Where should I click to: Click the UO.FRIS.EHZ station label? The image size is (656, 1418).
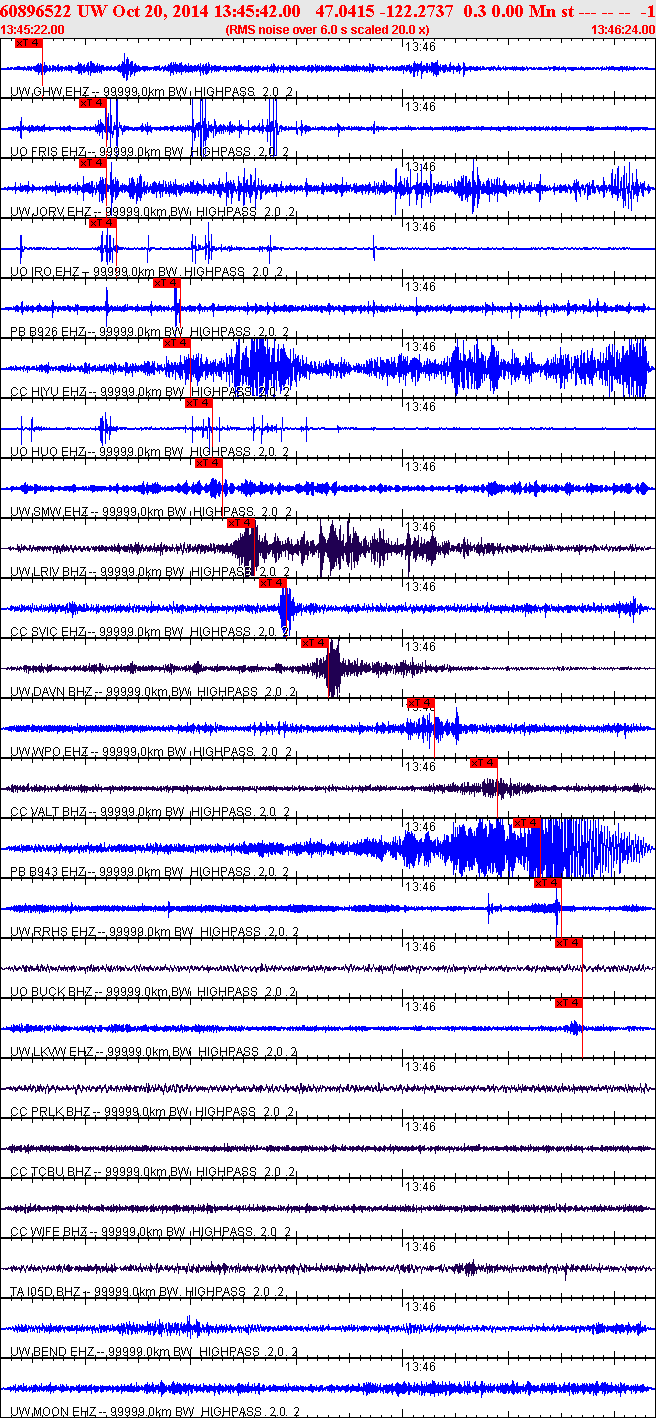tap(47, 152)
